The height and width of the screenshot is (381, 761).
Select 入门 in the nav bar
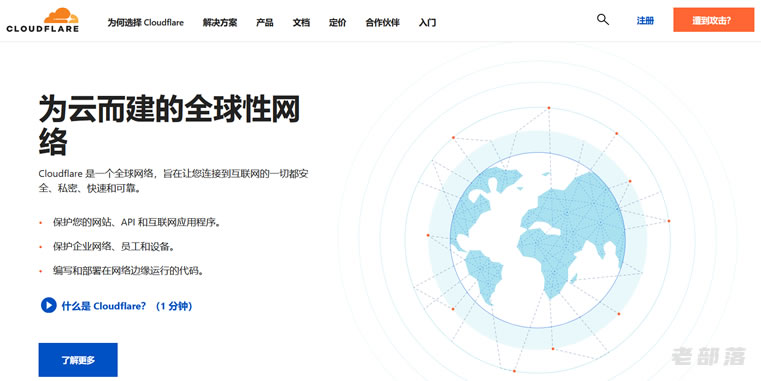(427, 22)
